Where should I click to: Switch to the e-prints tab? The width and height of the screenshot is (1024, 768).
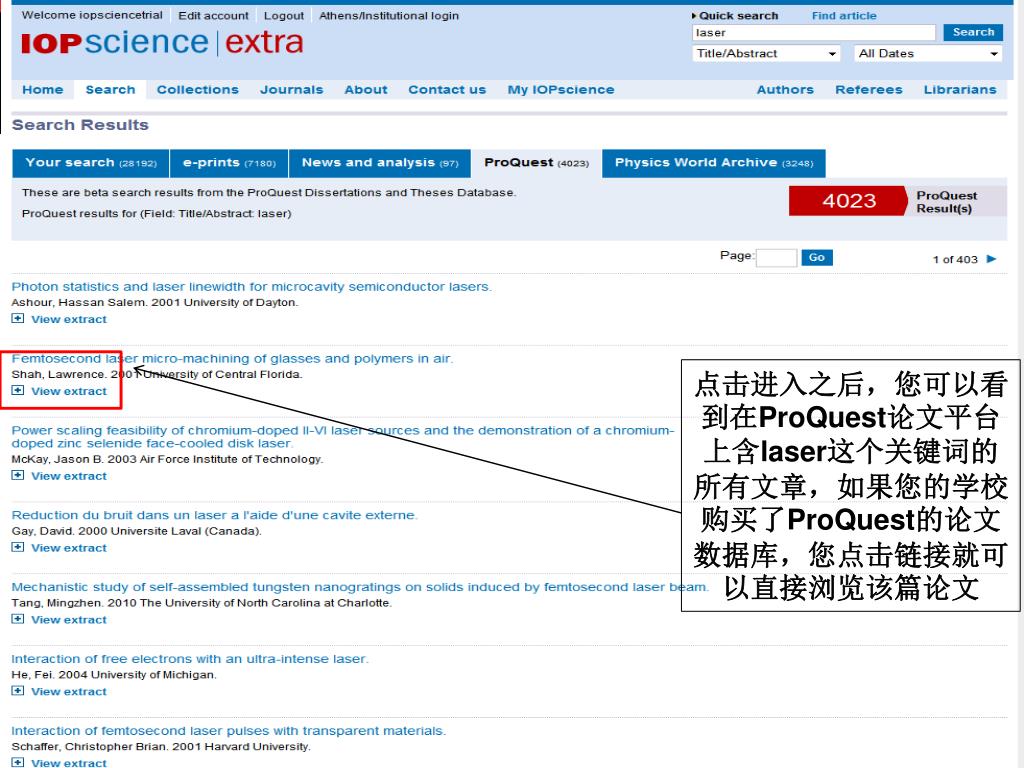point(229,163)
